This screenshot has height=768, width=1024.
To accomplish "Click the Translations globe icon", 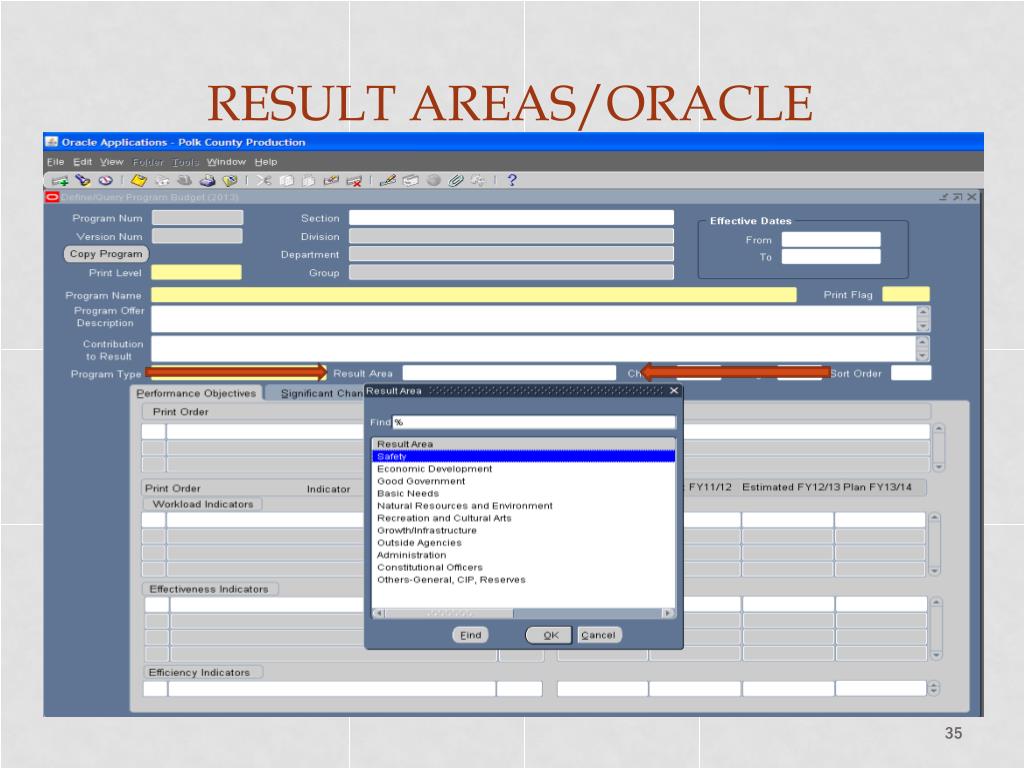I will [x=433, y=181].
